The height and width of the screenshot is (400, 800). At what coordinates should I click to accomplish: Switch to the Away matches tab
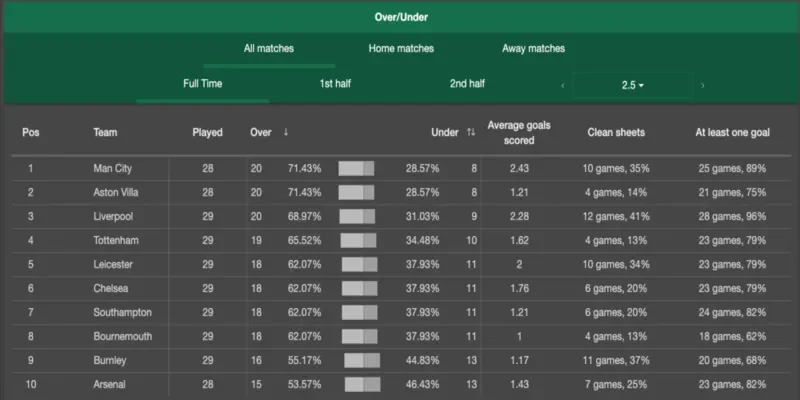click(x=533, y=48)
